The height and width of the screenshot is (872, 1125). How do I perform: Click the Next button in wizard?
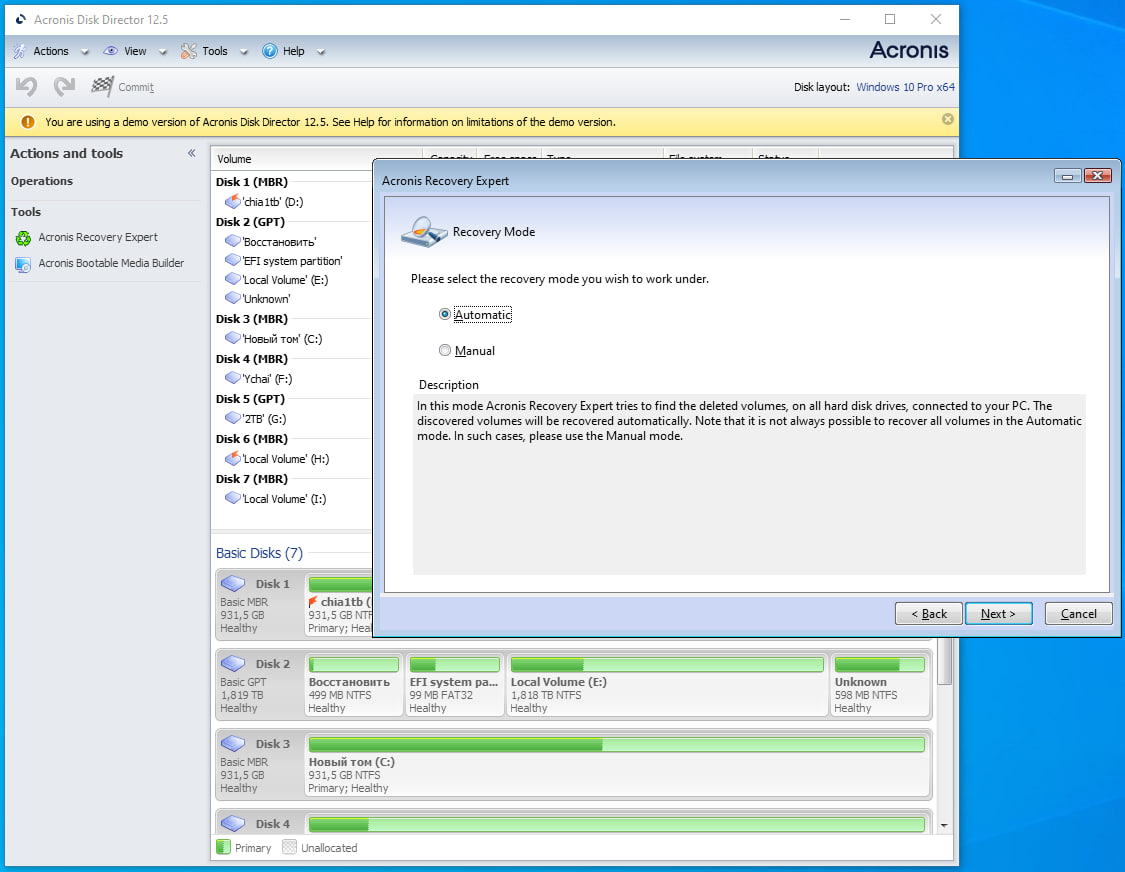998,614
